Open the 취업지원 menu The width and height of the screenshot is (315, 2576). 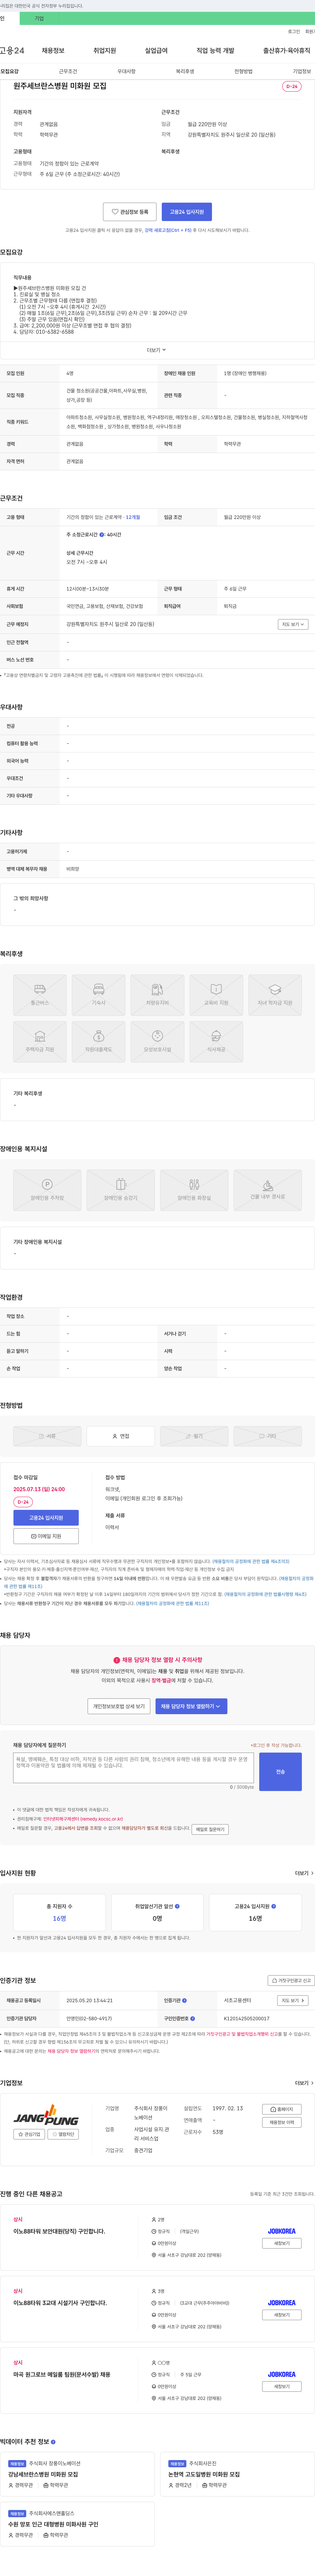tap(105, 50)
